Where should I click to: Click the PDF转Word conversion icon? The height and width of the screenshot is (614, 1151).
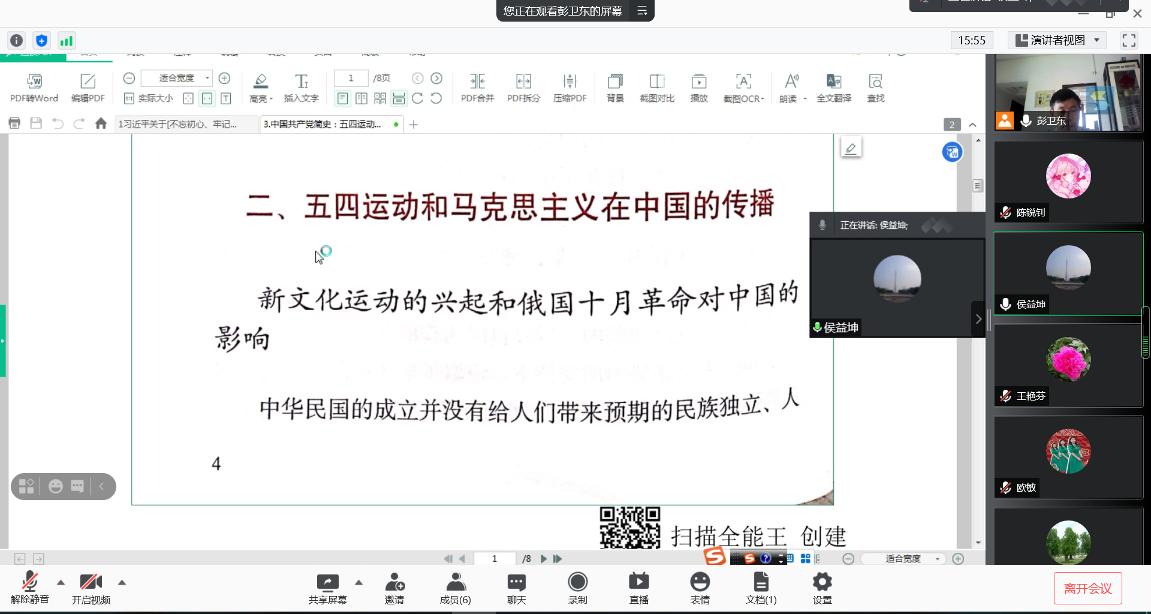pyautogui.click(x=34, y=88)
